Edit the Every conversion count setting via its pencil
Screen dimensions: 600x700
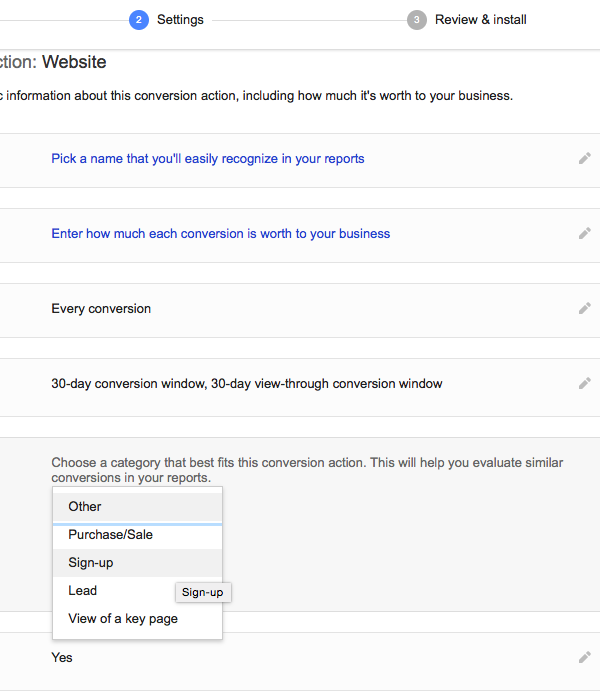tap(585, 308)
